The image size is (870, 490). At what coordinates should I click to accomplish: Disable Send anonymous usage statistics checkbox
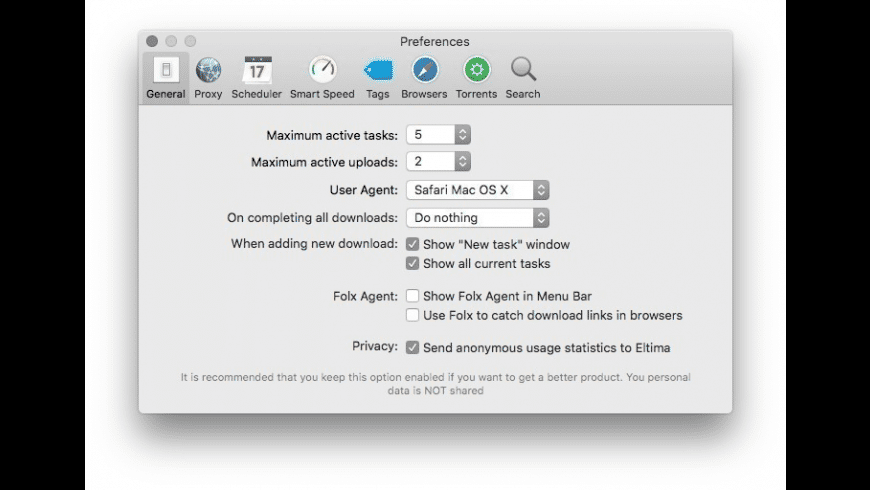[412, 347]
